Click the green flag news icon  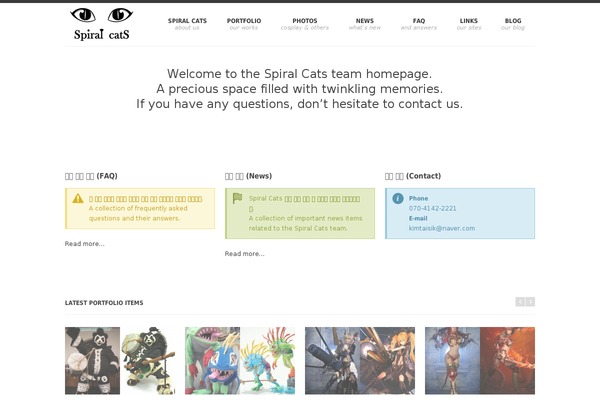[x=237, y=198]
